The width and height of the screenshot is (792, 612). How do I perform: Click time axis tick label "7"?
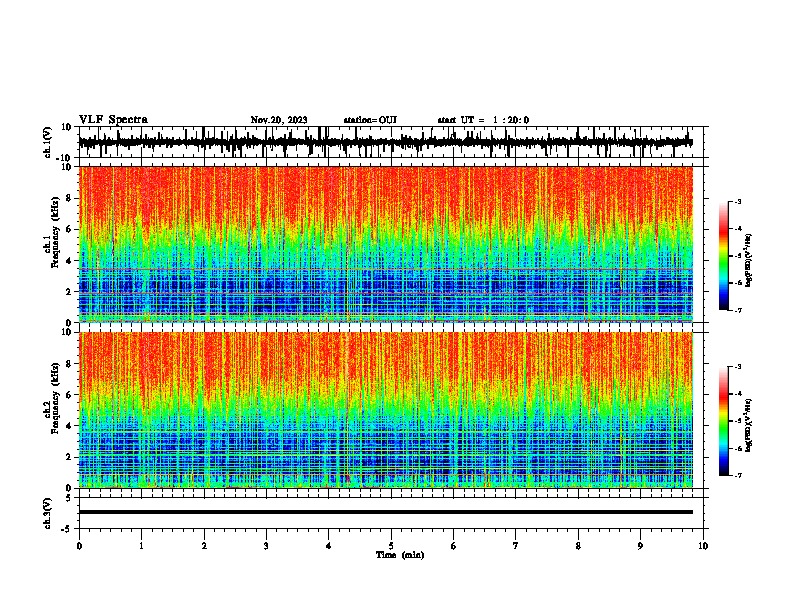[x=516, y=546]
